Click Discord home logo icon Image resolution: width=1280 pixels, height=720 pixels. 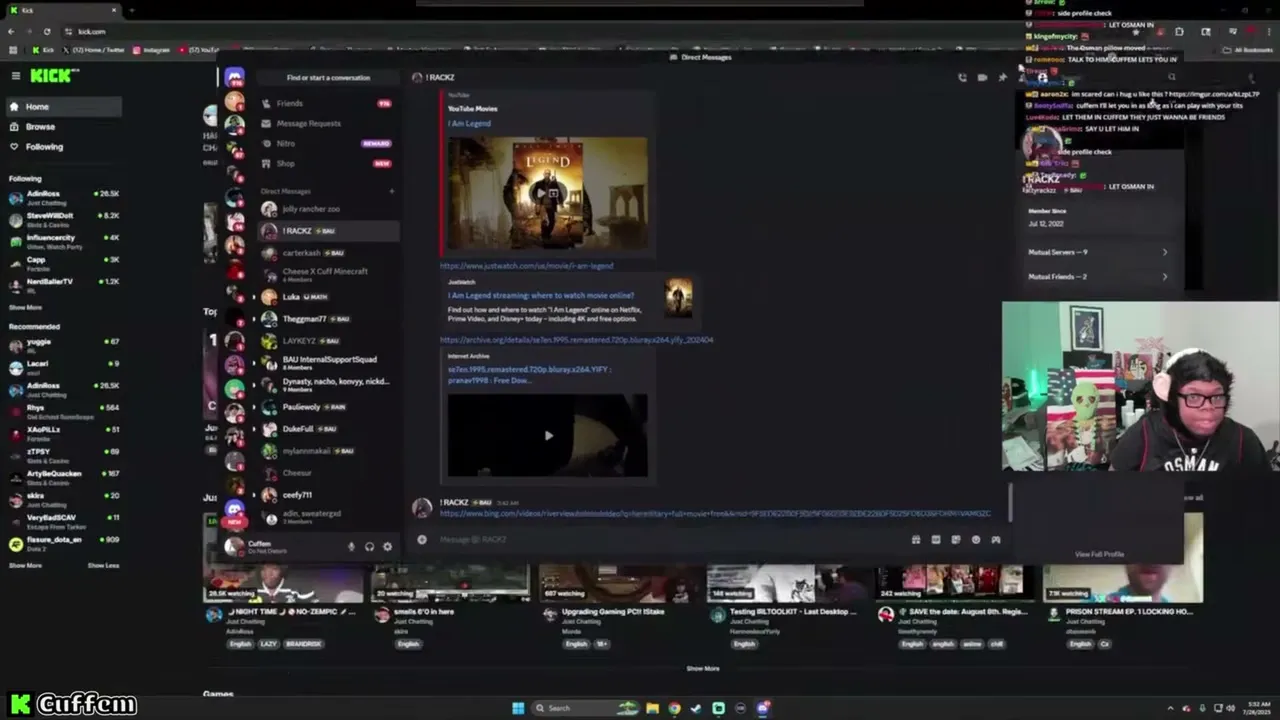234,77
